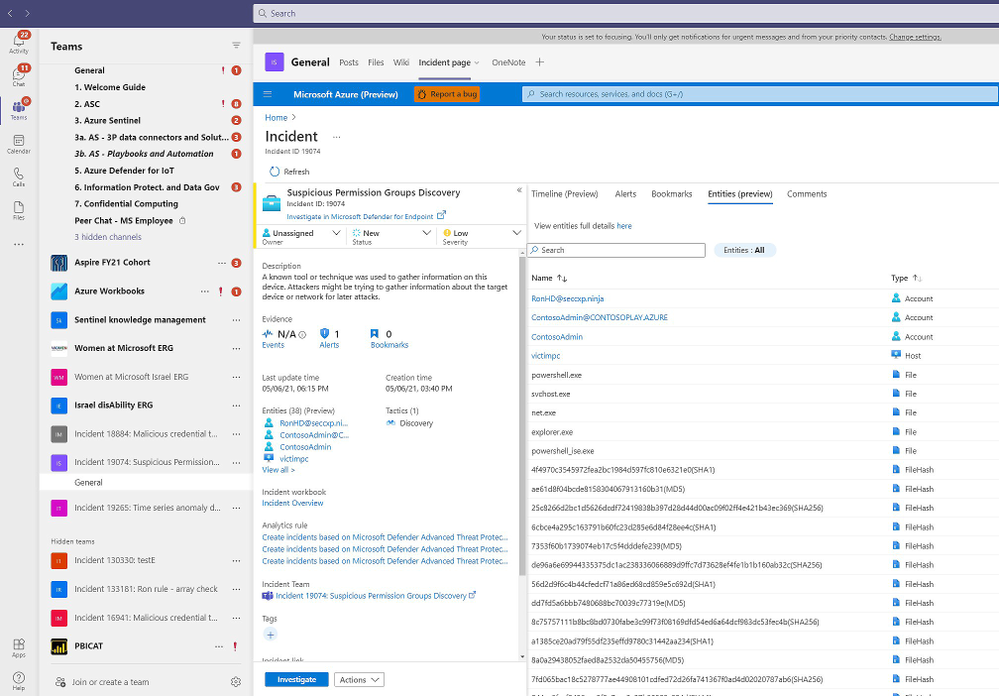Viewport: 999px width, 696px height.
Task: Open manage teams settings gear
Action: [236, 682]
